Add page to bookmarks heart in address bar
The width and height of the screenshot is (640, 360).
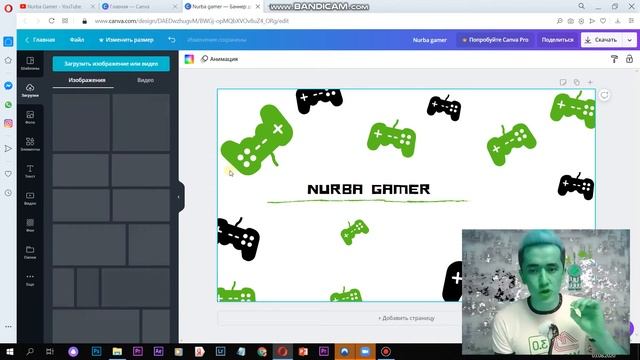pyautogui.click(x=603, y=21)
